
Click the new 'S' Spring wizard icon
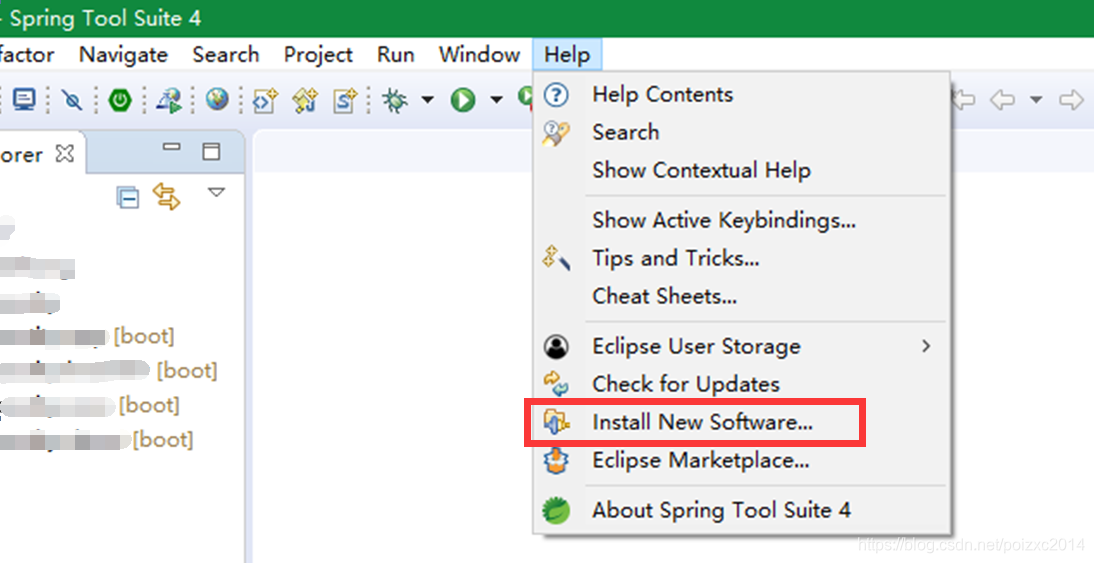point(345,100)
